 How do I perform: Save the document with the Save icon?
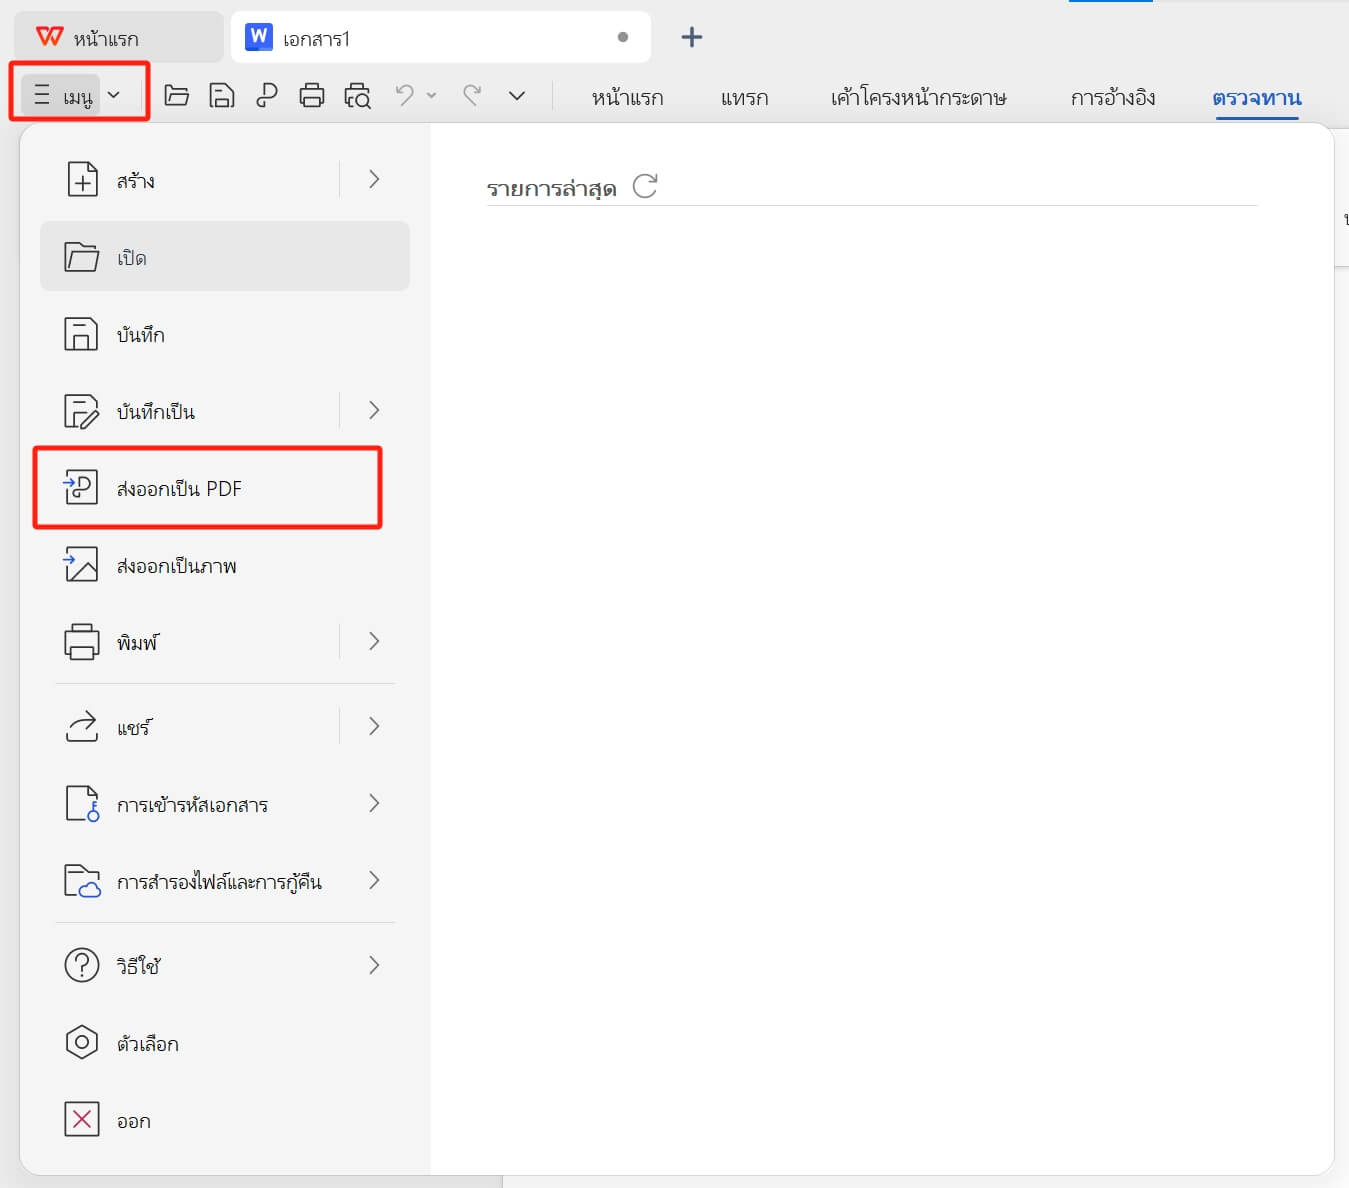[x=222, y=95]
